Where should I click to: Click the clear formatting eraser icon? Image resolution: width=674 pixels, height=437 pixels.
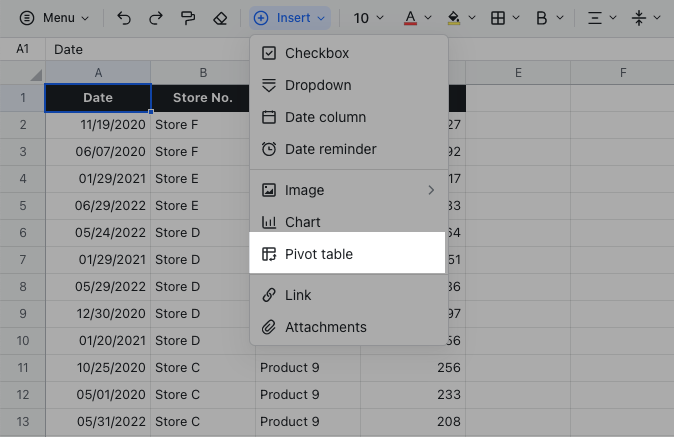[x=220, y=18]
